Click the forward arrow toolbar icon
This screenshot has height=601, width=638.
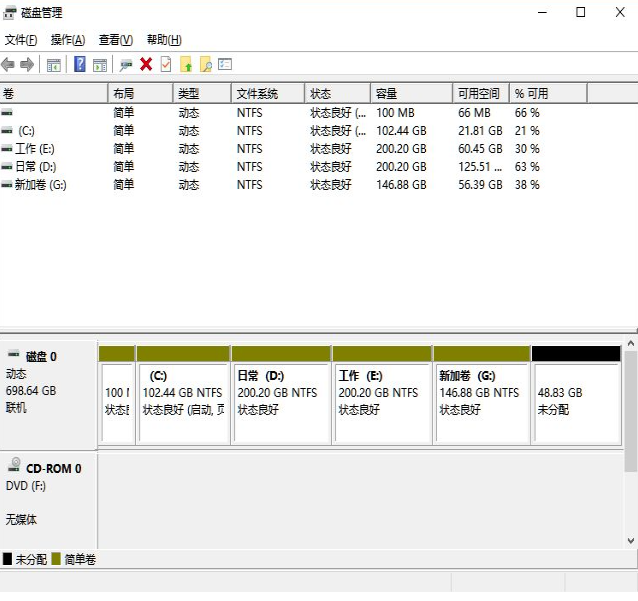27,65
